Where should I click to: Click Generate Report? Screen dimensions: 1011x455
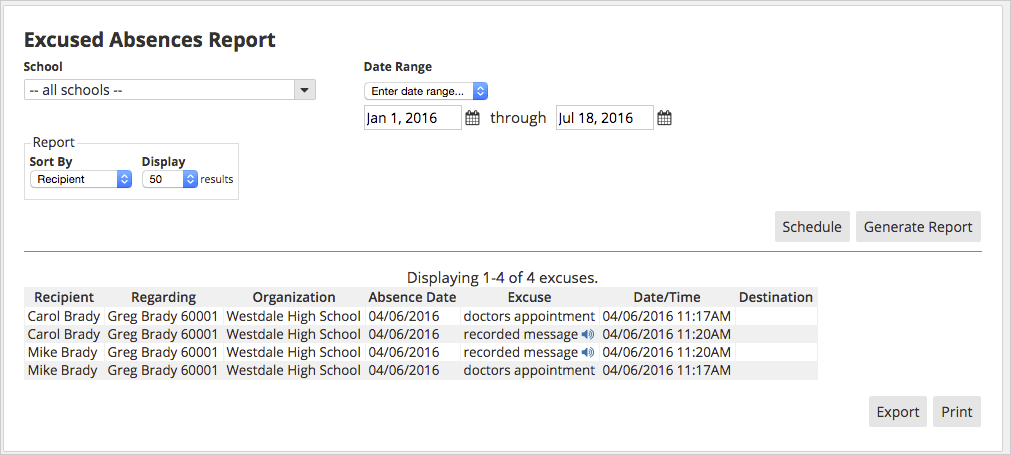tap(918, 227)
